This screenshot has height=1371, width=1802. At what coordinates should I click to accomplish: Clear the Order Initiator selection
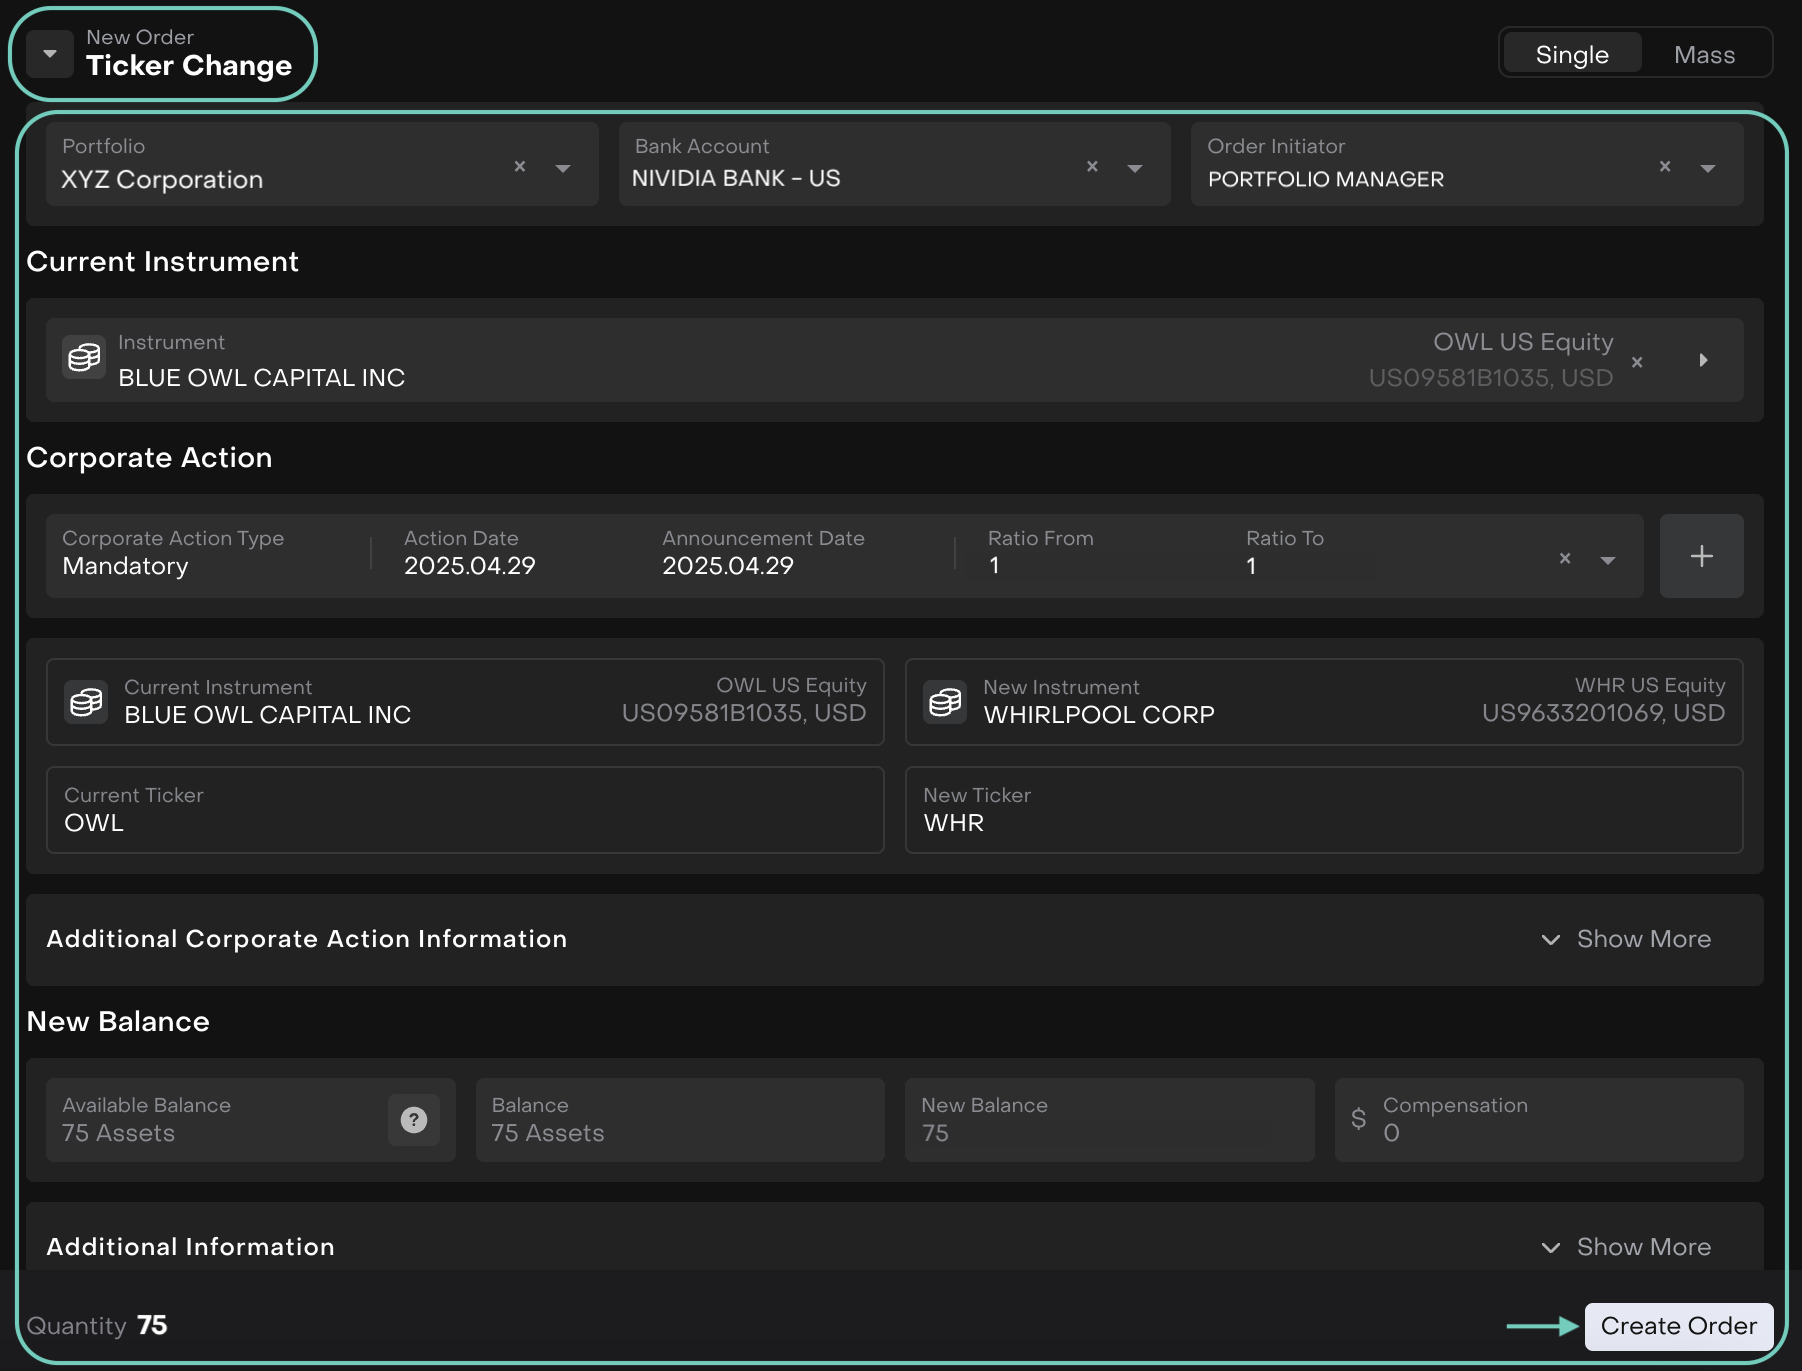1665,166
